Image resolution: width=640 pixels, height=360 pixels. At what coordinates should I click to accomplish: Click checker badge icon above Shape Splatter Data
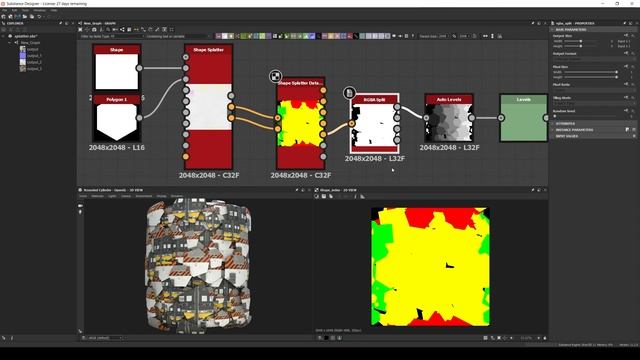tap(276, 76)
